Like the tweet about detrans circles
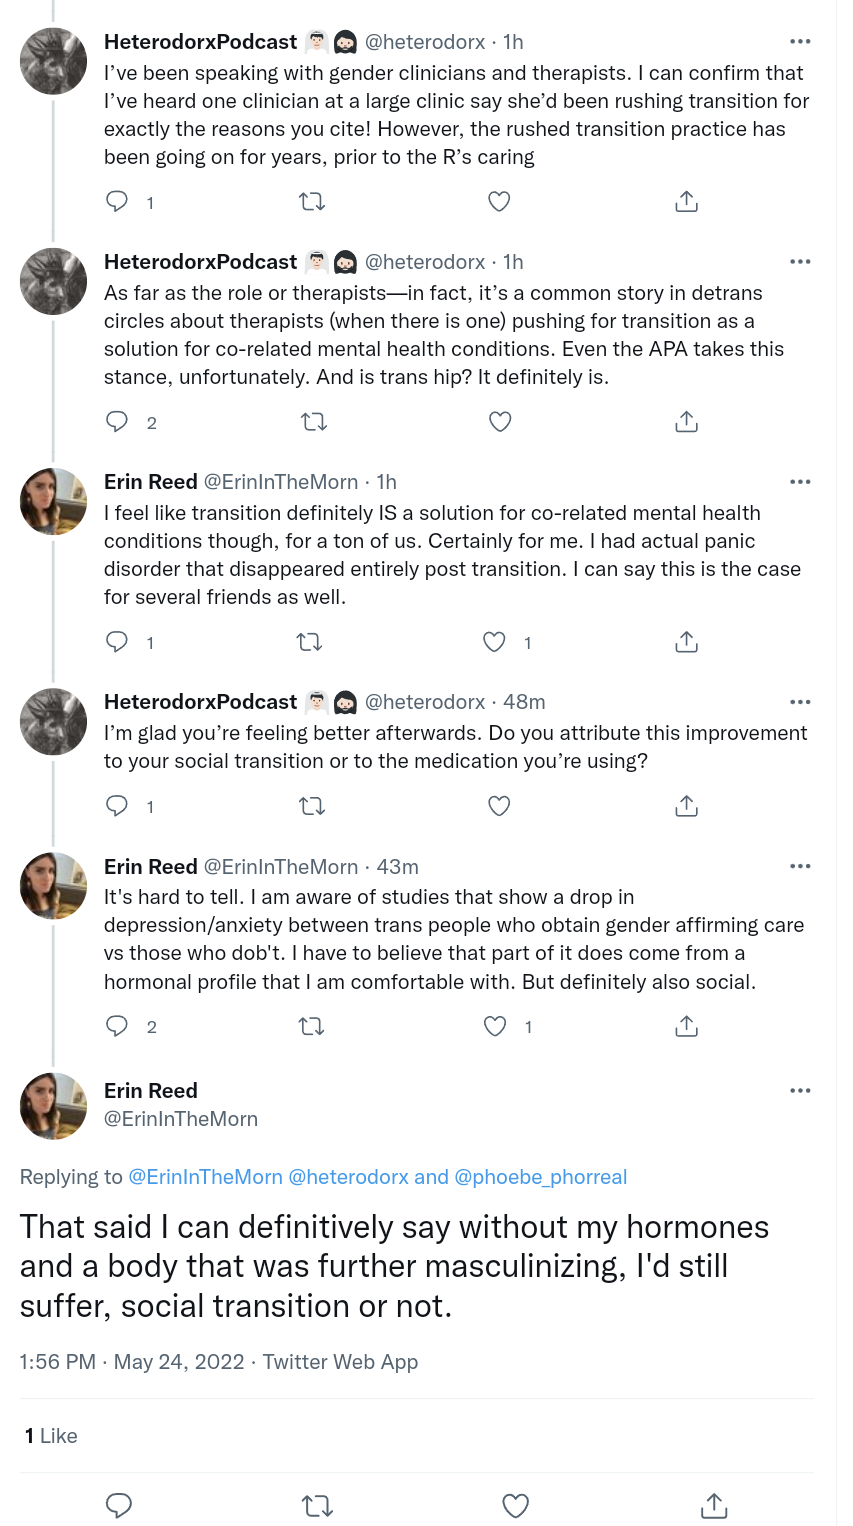Screen dimensions: 853x1526 point(500,422)
